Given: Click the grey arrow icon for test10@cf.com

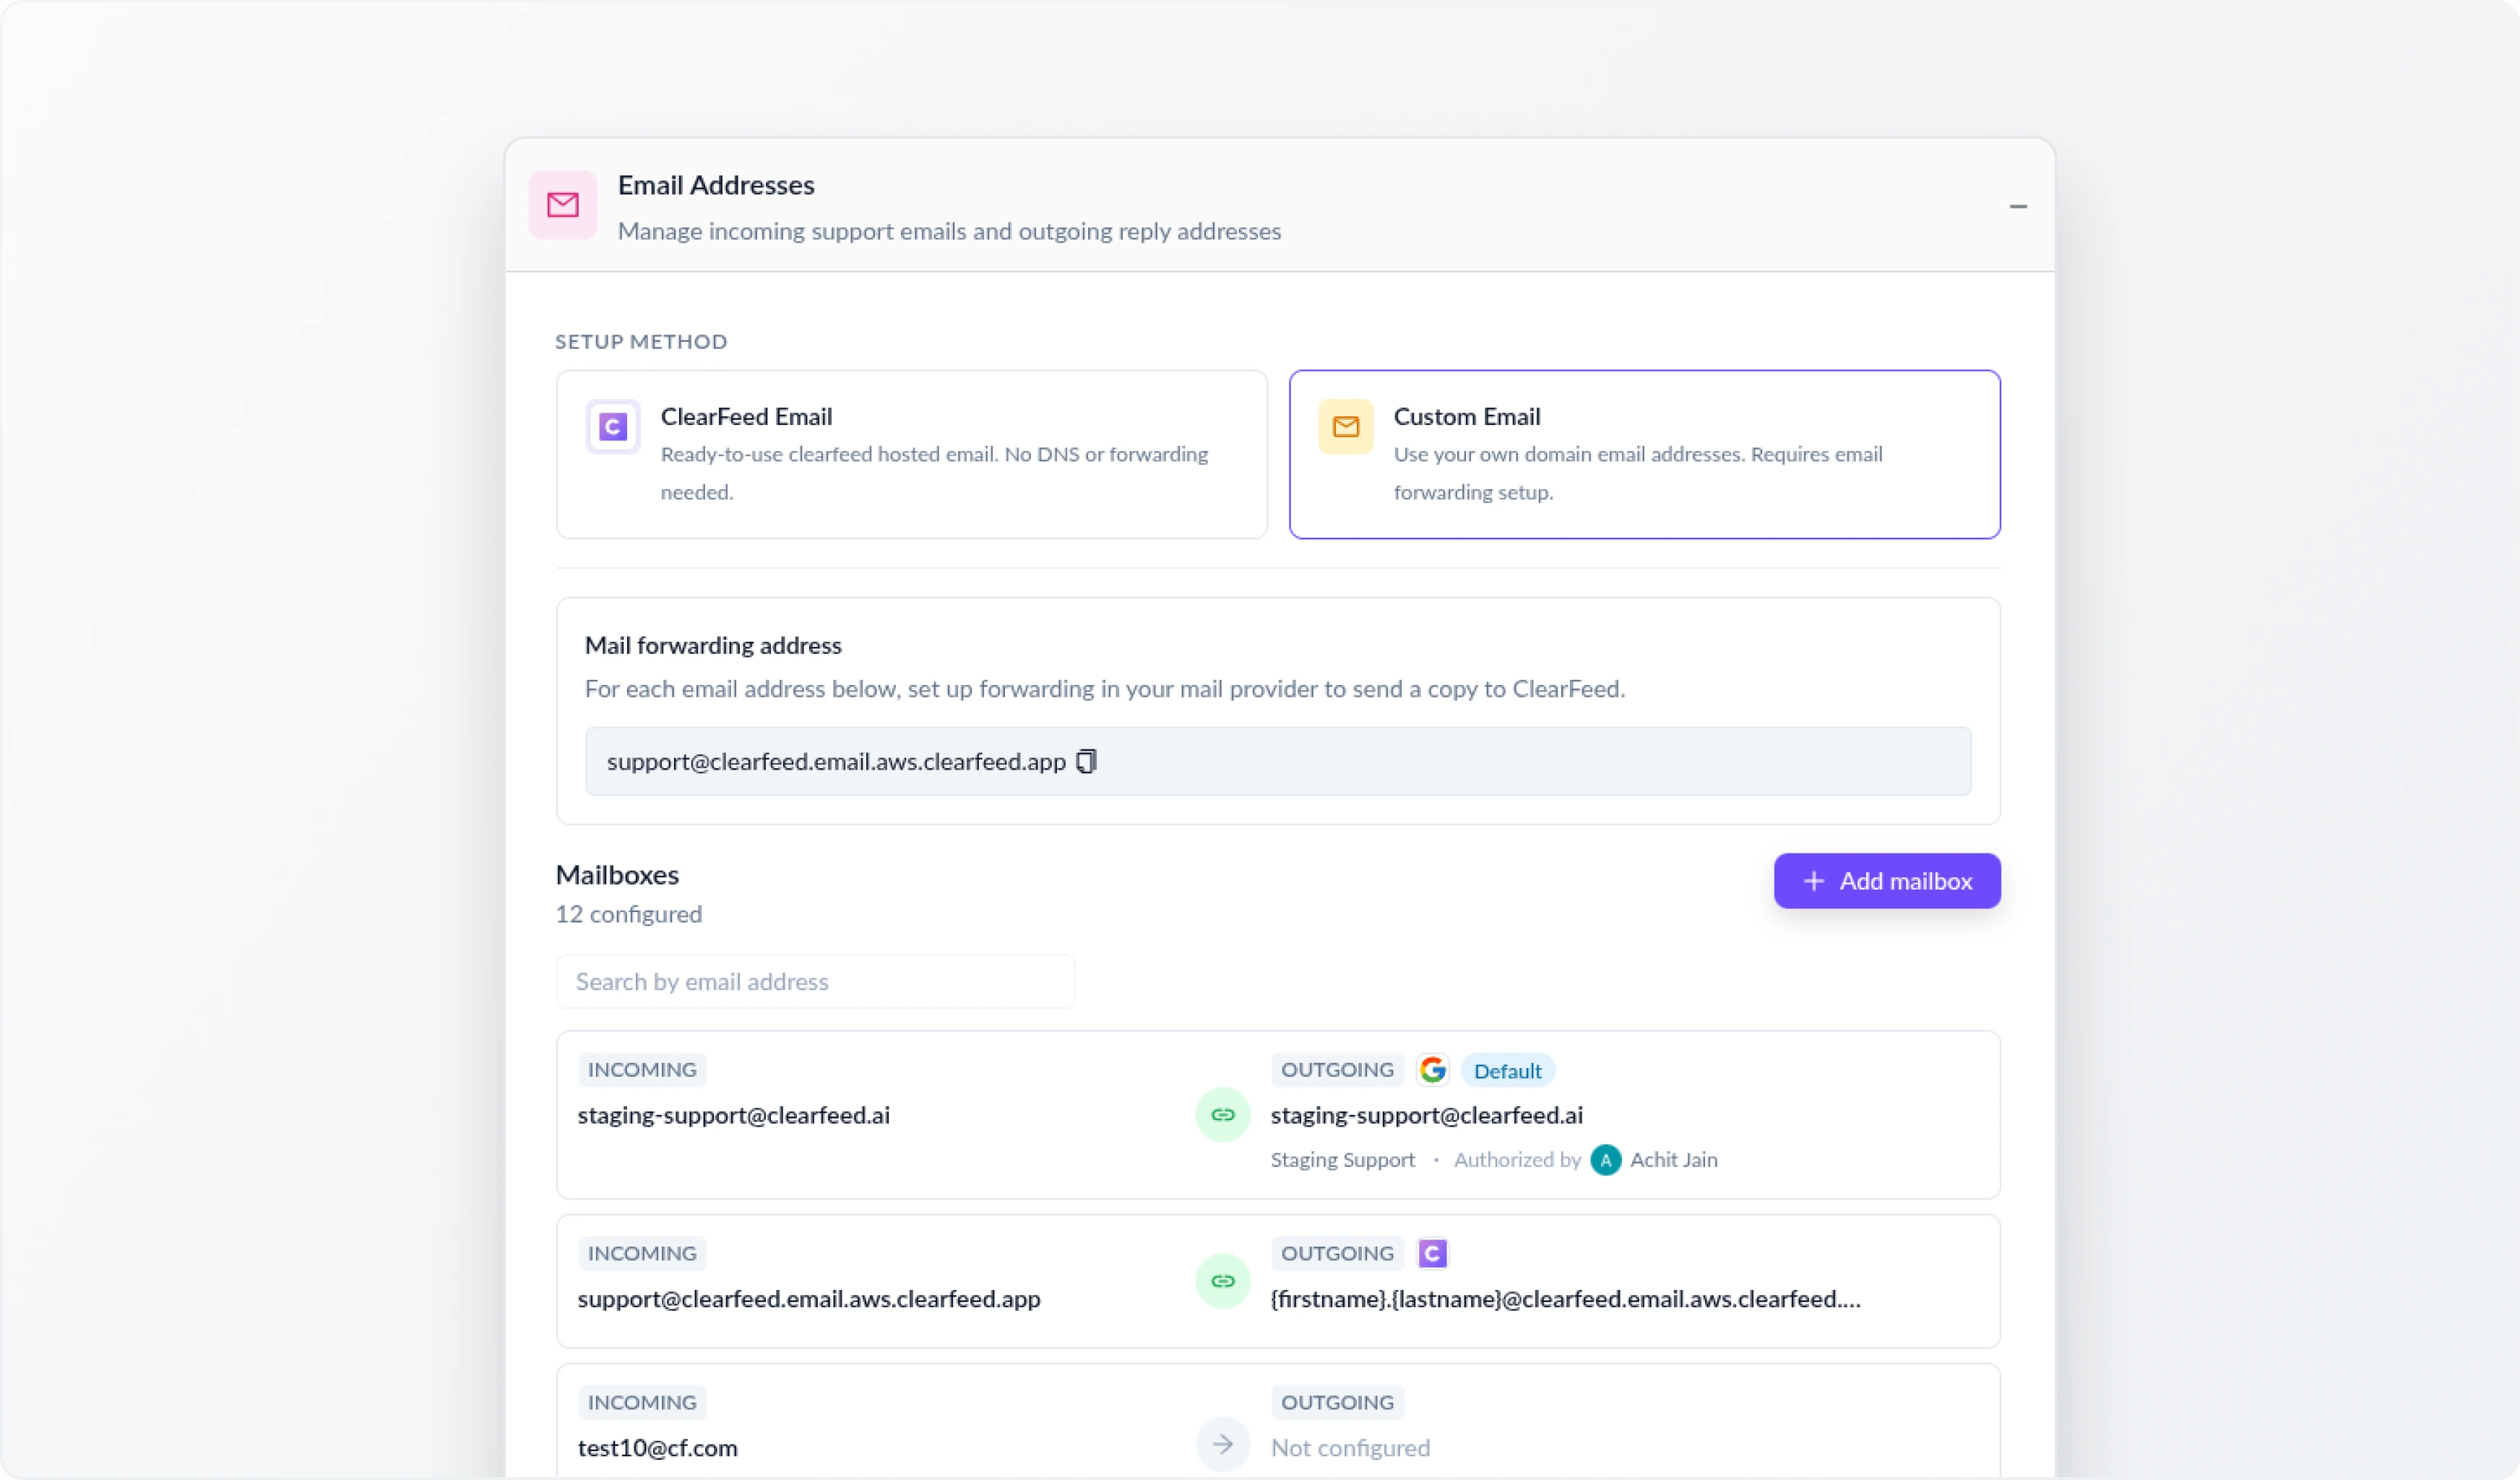Looking at the screenshot, I should (1222, 1444).
